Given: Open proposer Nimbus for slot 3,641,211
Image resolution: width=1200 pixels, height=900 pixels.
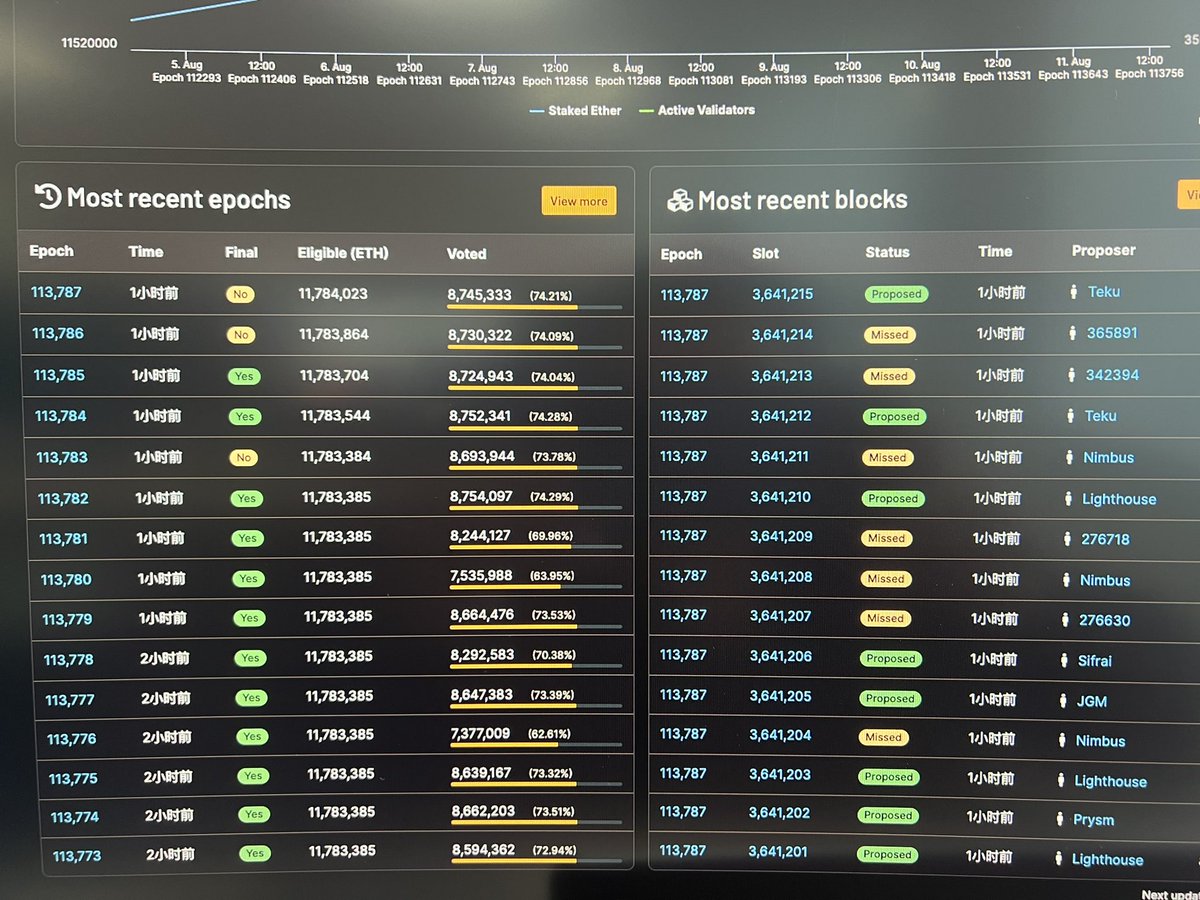Looking at the screenshot, I should (x=1108, y=458).
